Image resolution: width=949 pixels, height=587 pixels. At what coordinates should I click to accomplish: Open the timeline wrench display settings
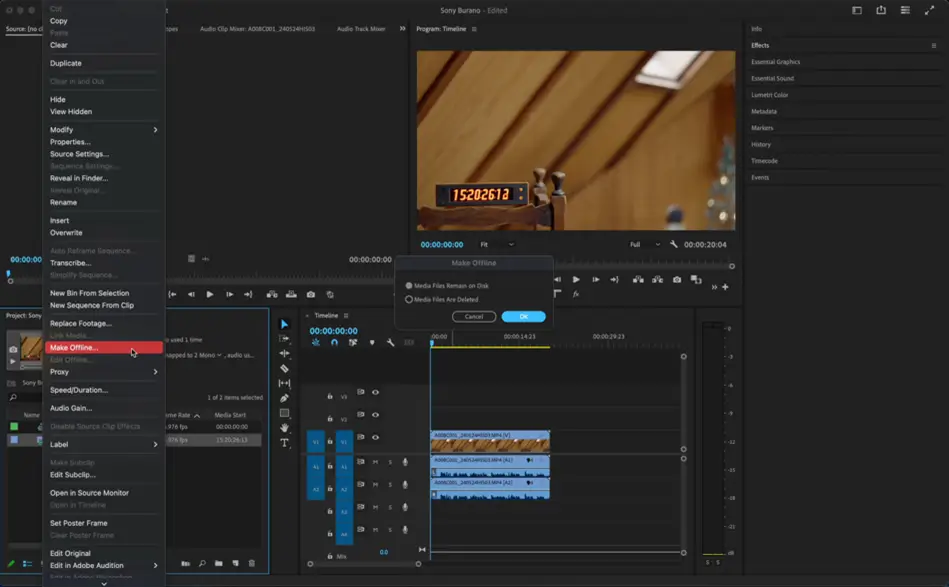pos(390,343)
